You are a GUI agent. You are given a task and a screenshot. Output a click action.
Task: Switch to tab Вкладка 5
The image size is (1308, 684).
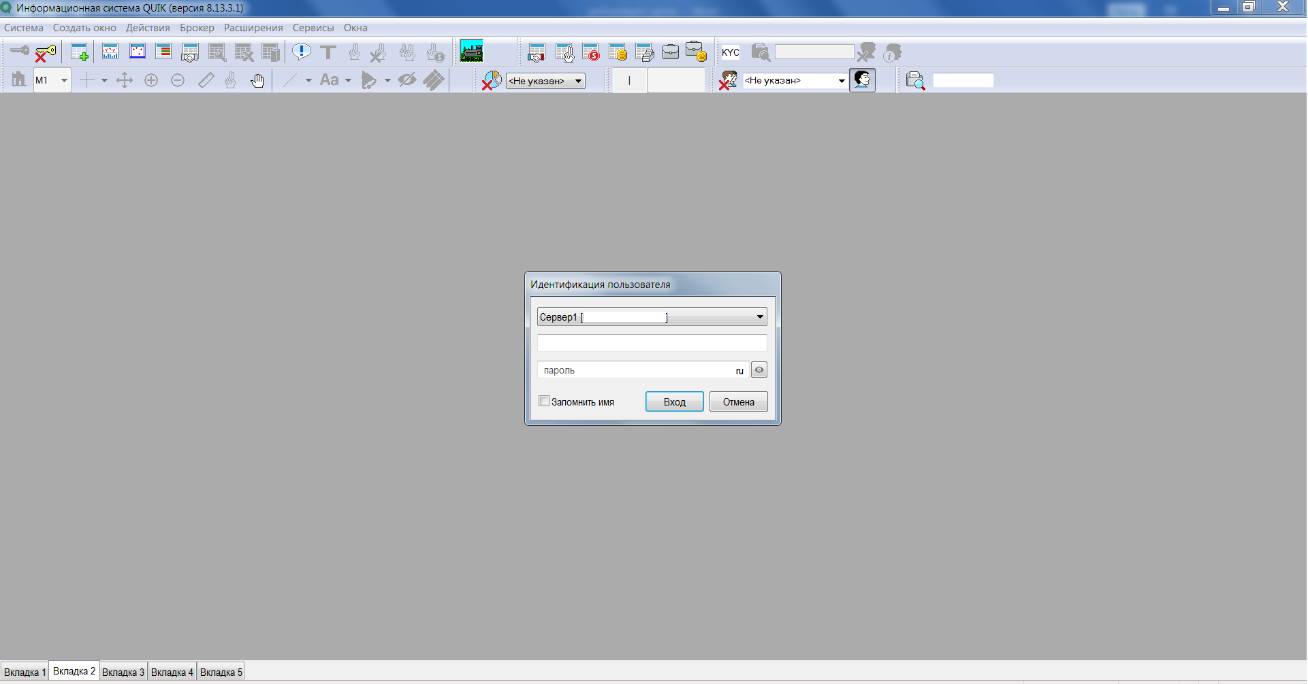point(221,672)
